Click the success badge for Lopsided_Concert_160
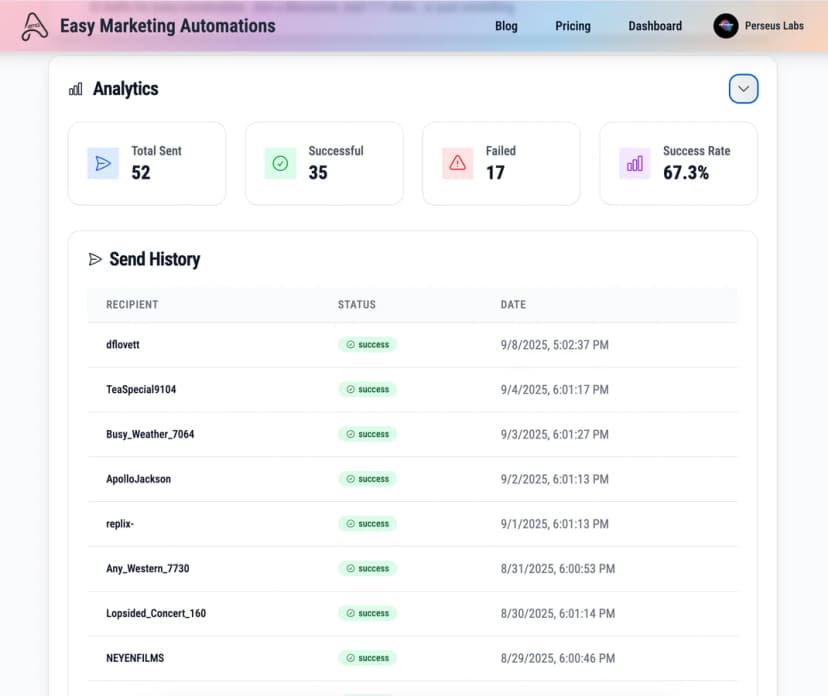 coord(368,613)
